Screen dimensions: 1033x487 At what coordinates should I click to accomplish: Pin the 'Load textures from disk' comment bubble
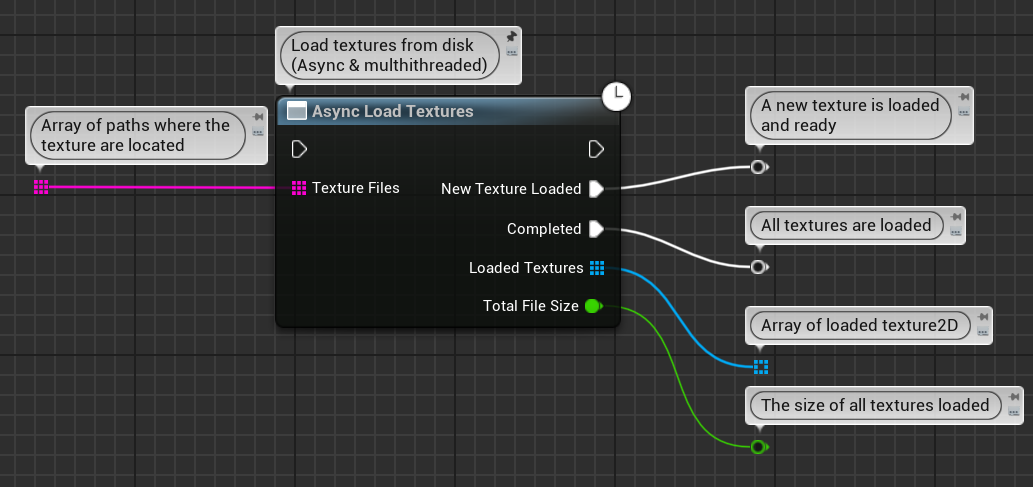click(511, 36)
